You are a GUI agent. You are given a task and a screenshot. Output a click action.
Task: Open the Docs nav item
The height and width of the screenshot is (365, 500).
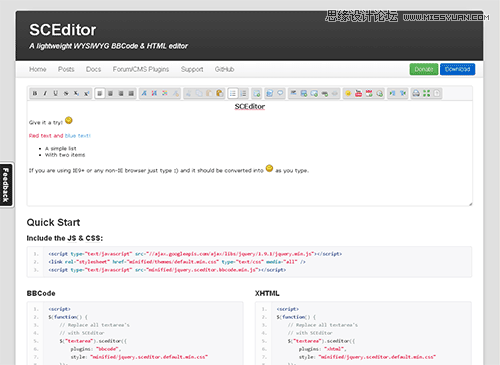93,69
